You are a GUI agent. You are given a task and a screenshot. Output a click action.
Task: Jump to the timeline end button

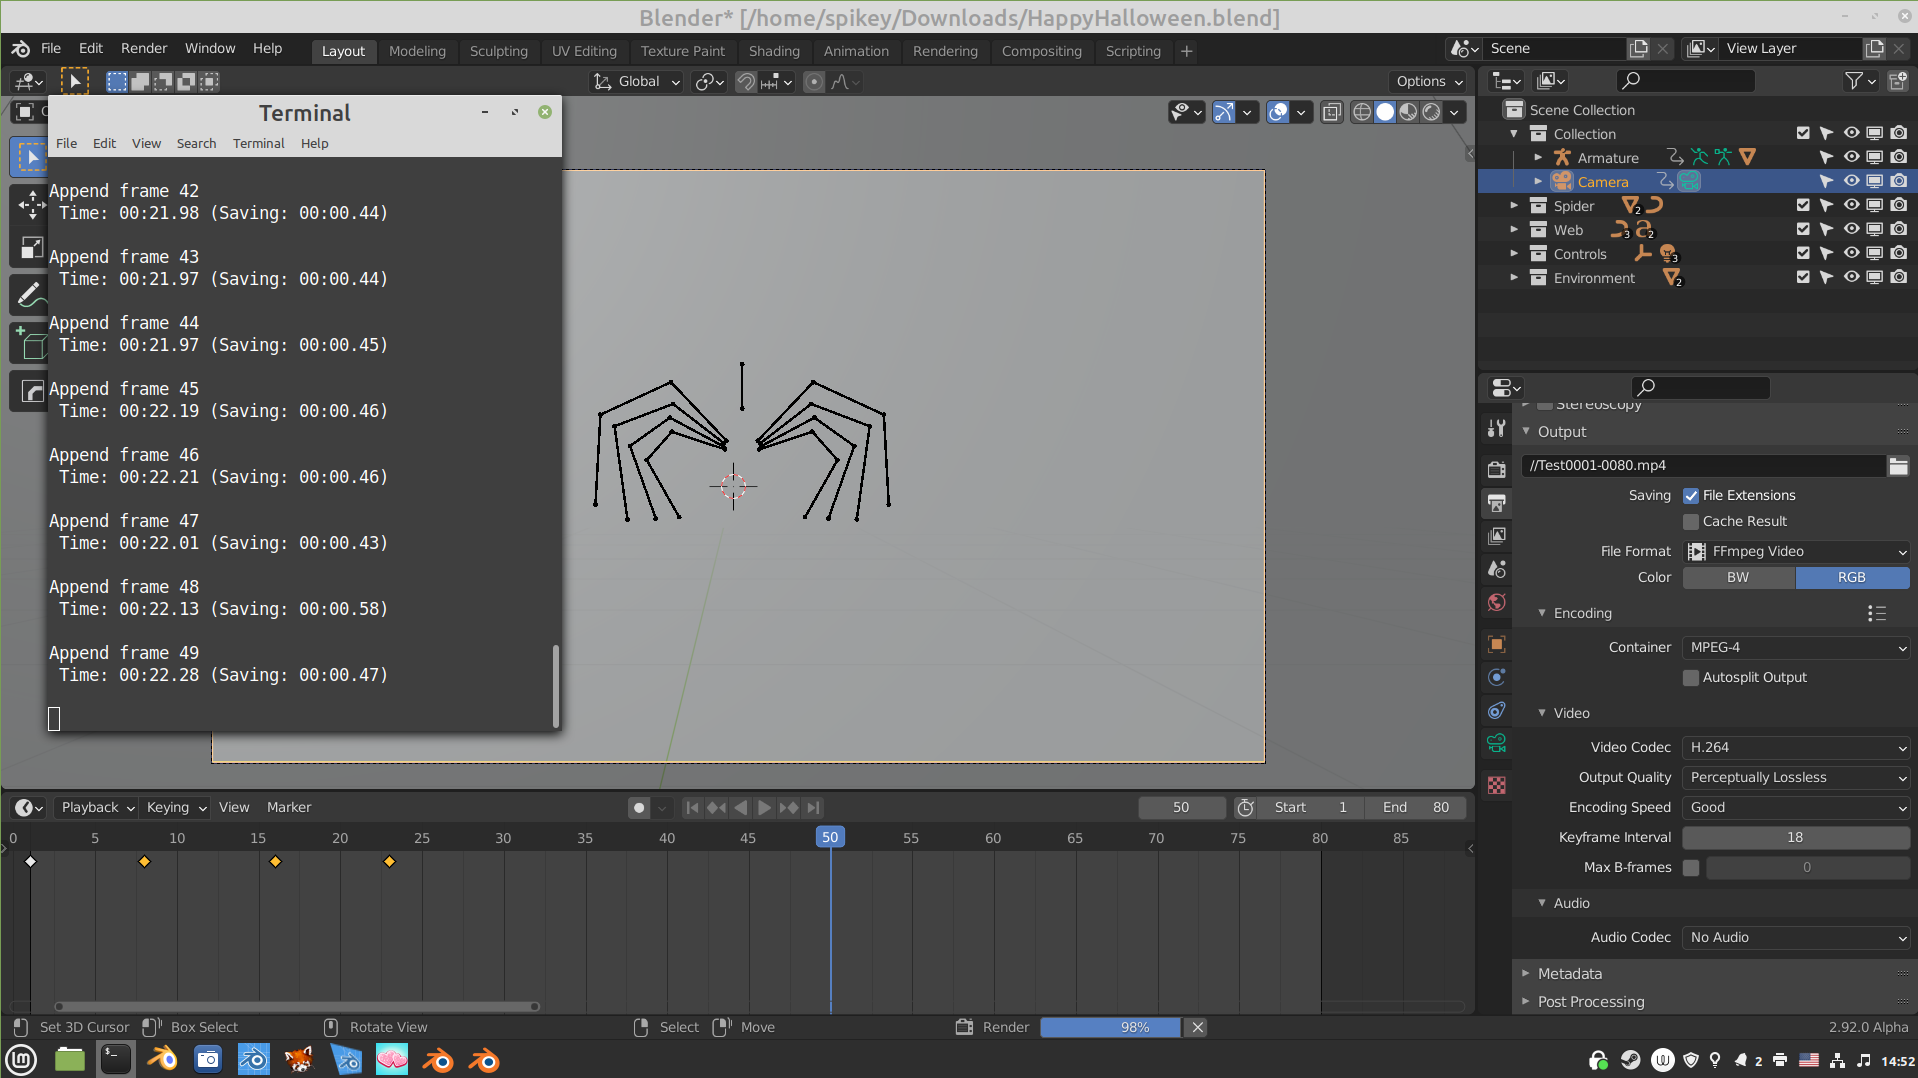814,808
